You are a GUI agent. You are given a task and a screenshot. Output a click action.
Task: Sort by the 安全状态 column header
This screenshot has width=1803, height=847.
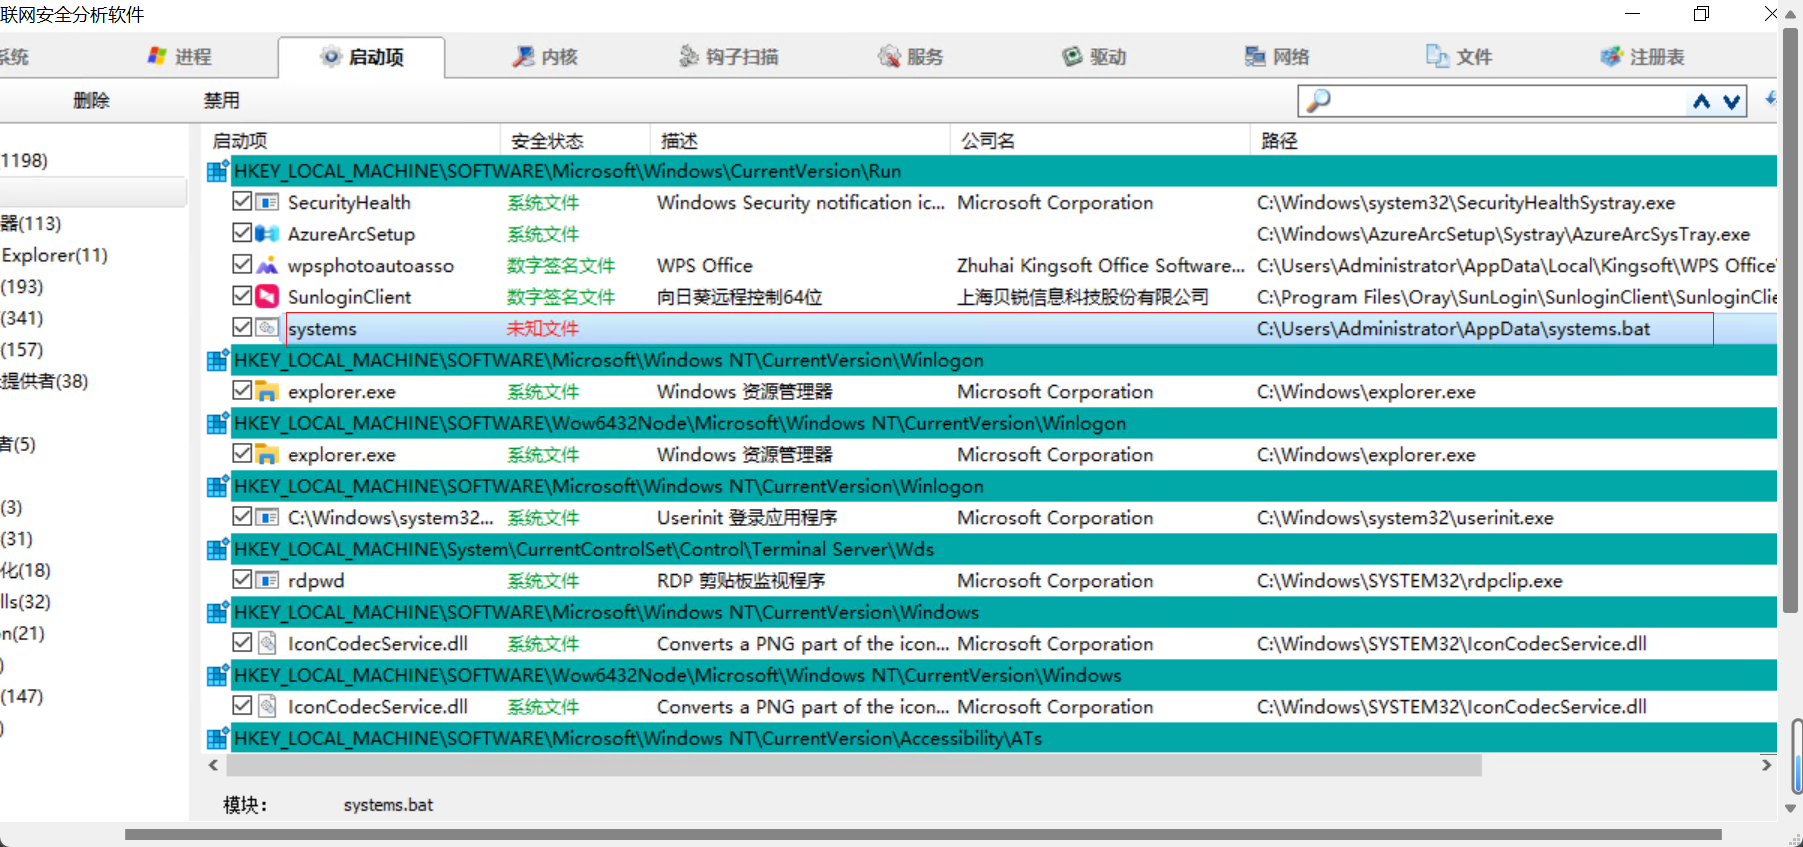[x=575, y=140]
